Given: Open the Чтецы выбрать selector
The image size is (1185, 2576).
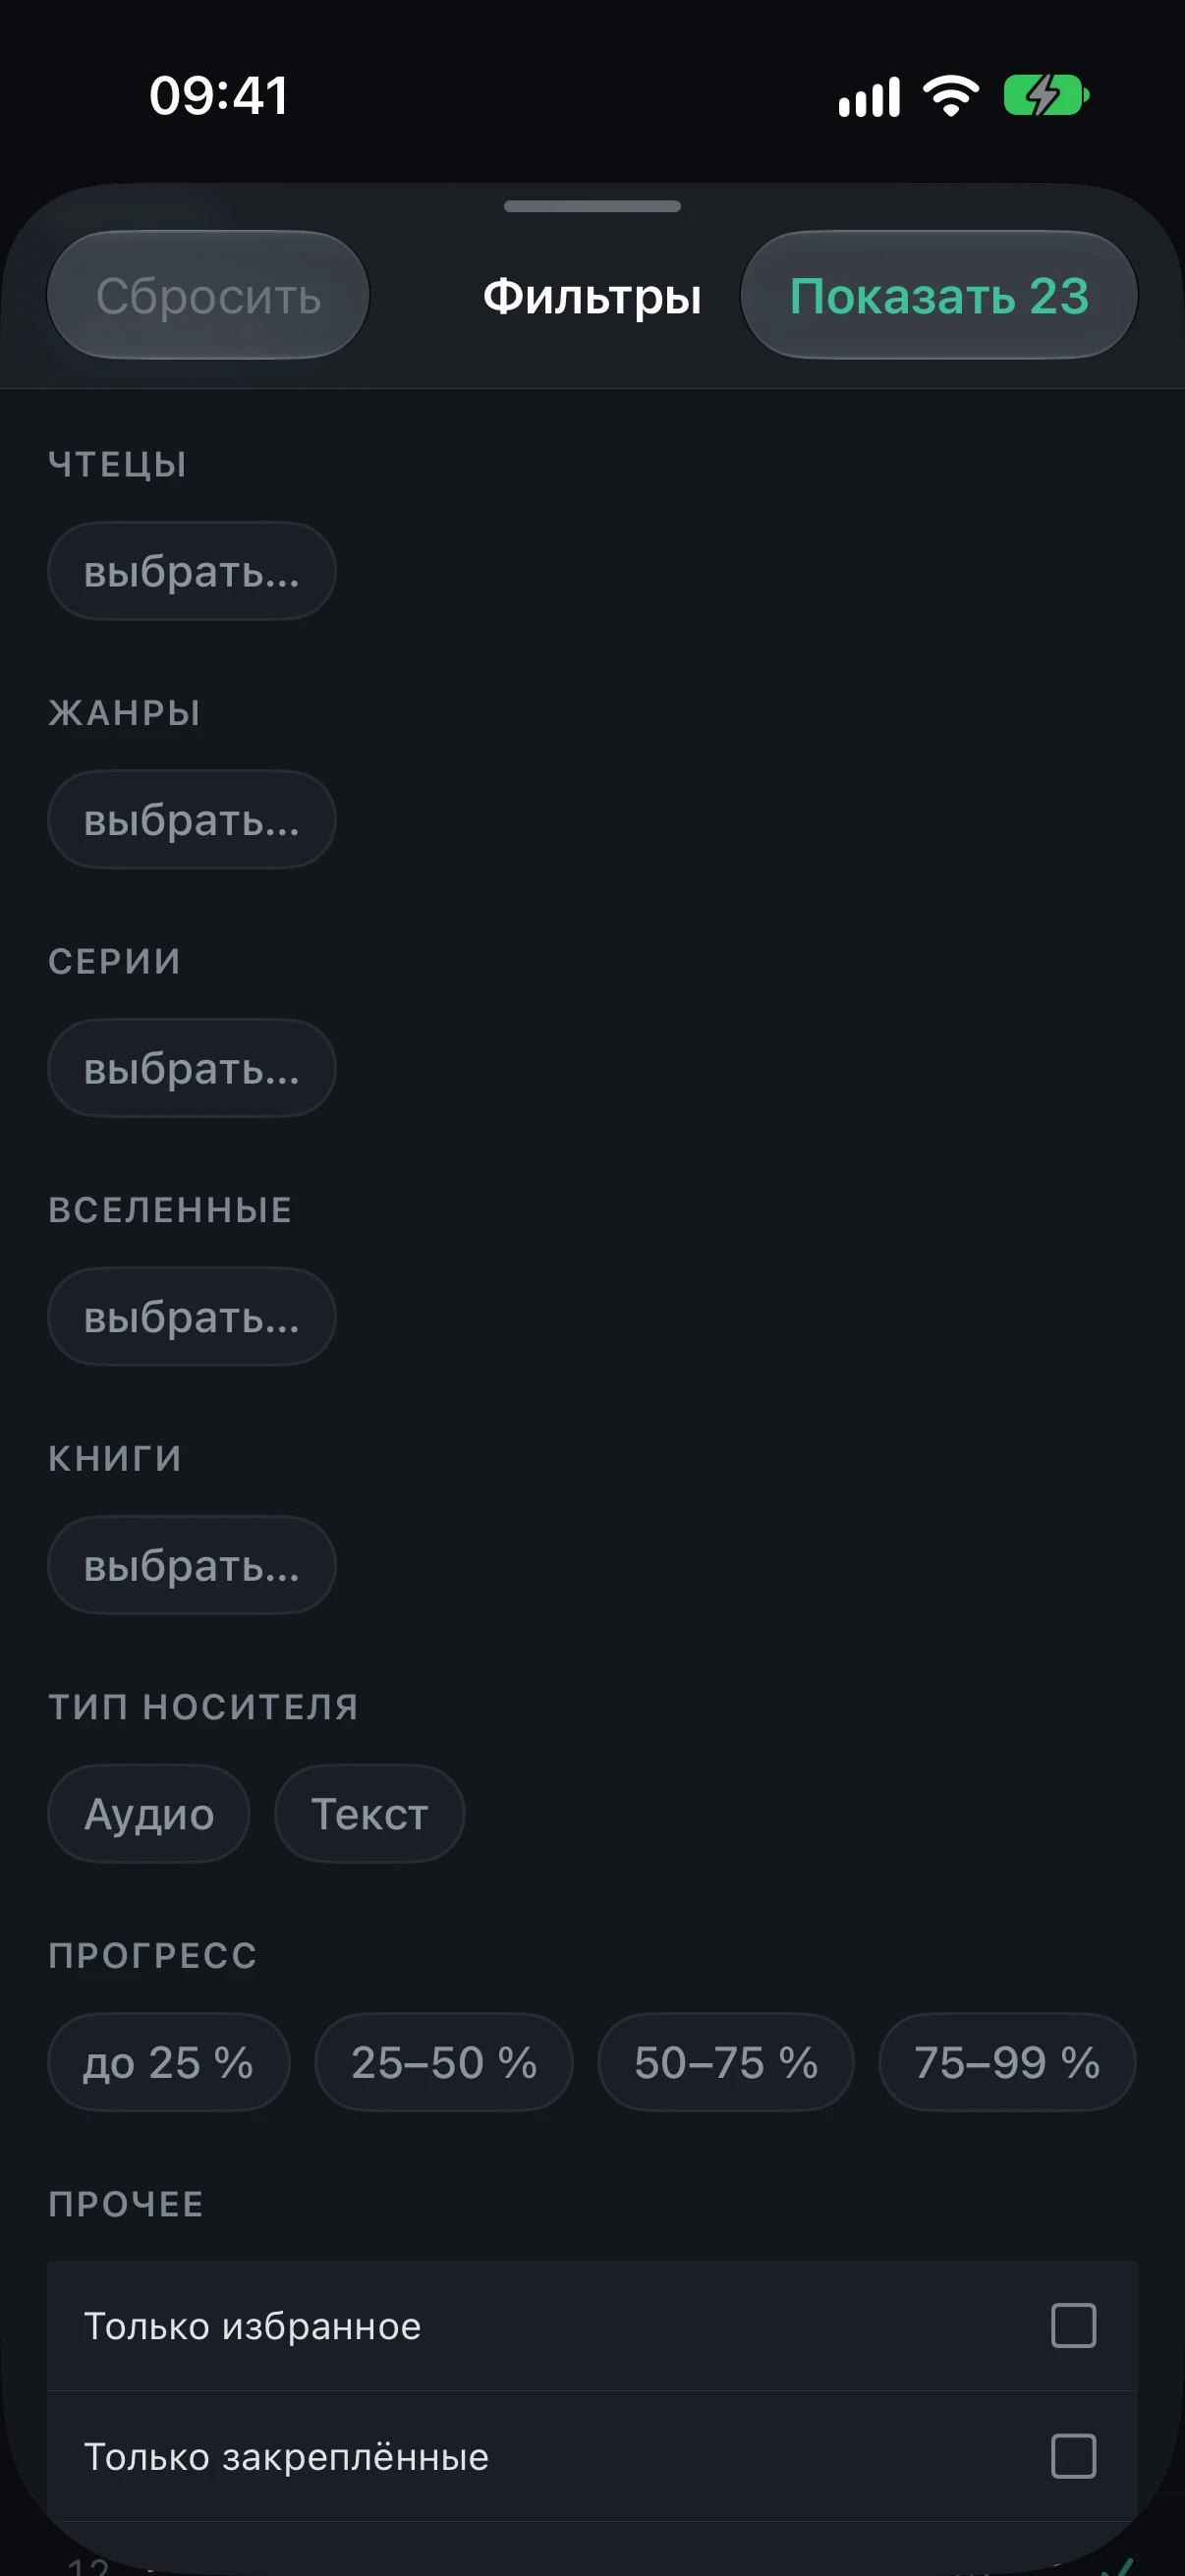Looking at the screenshot, I should pos(192,571).
